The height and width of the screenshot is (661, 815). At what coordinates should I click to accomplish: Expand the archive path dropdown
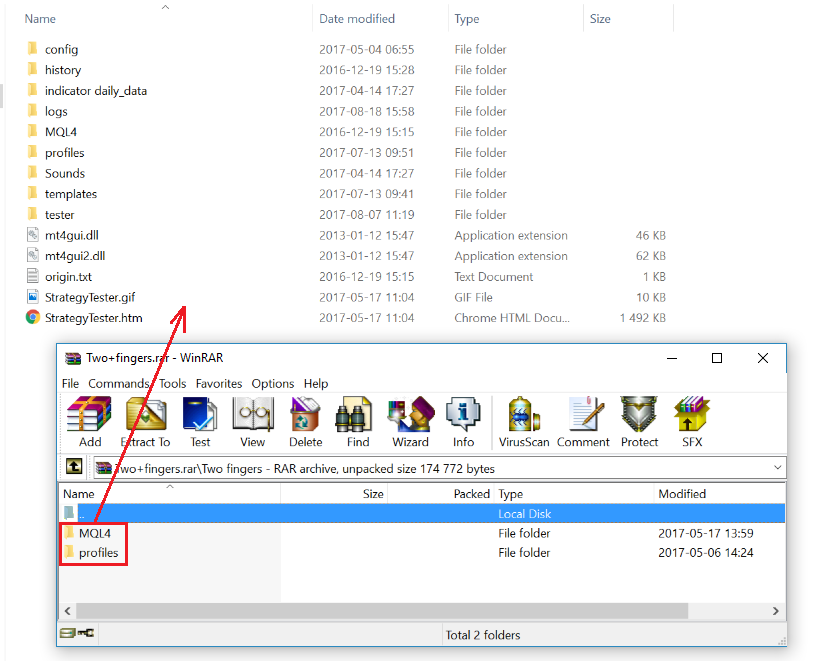[777, 467]
